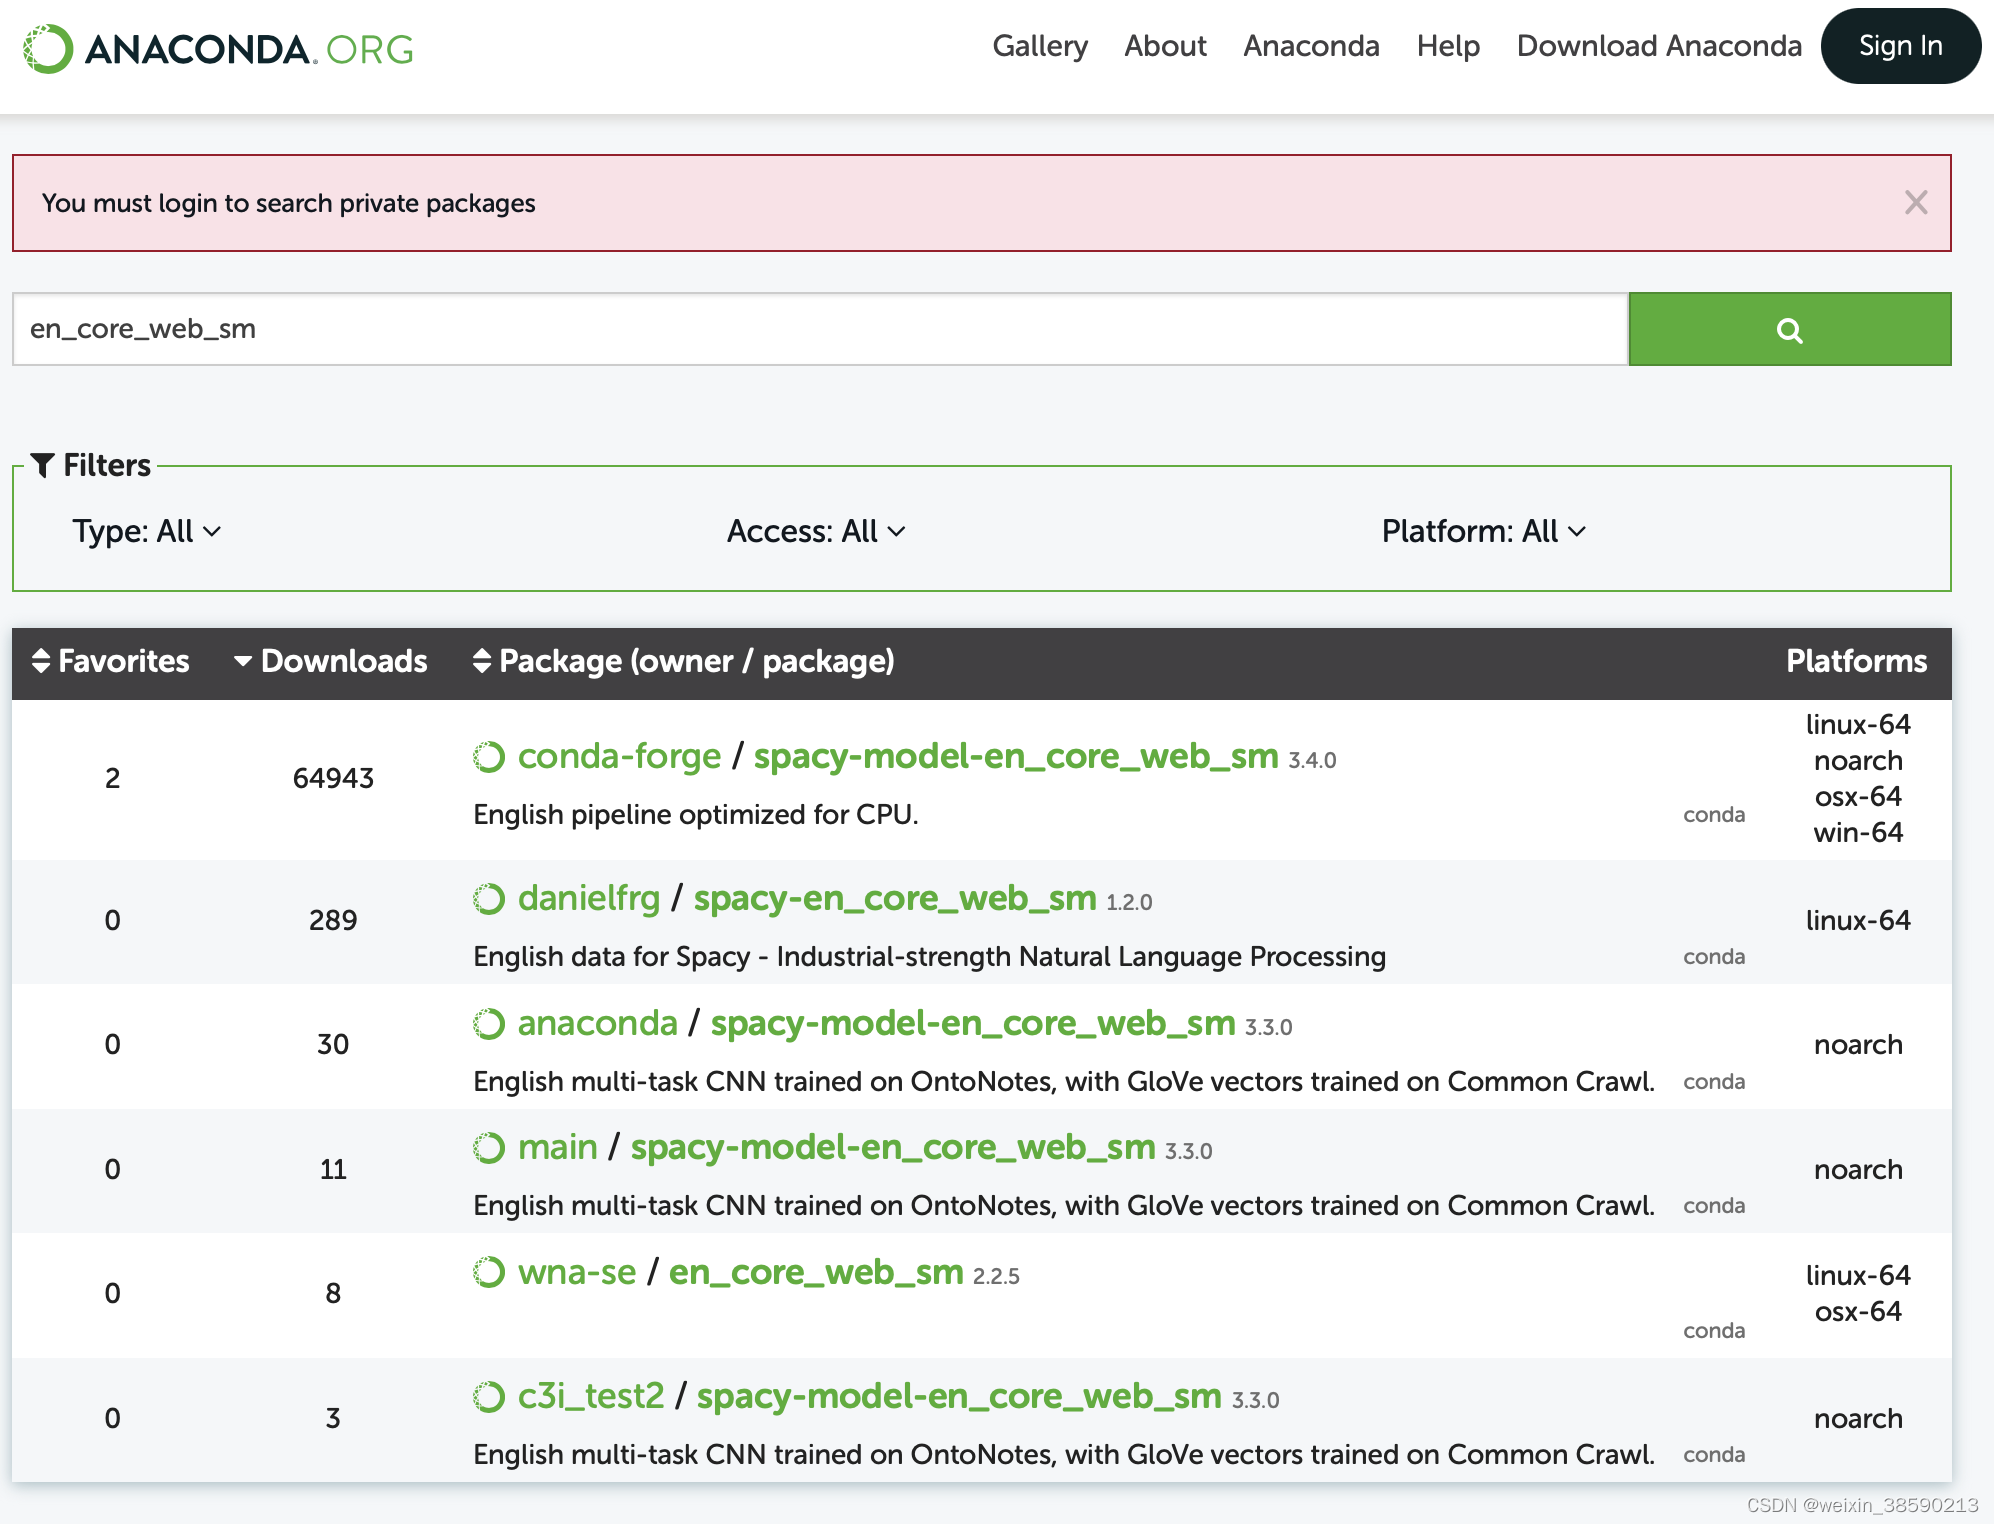Click the anaconda owner circle icon

[x=489, y=1024]
